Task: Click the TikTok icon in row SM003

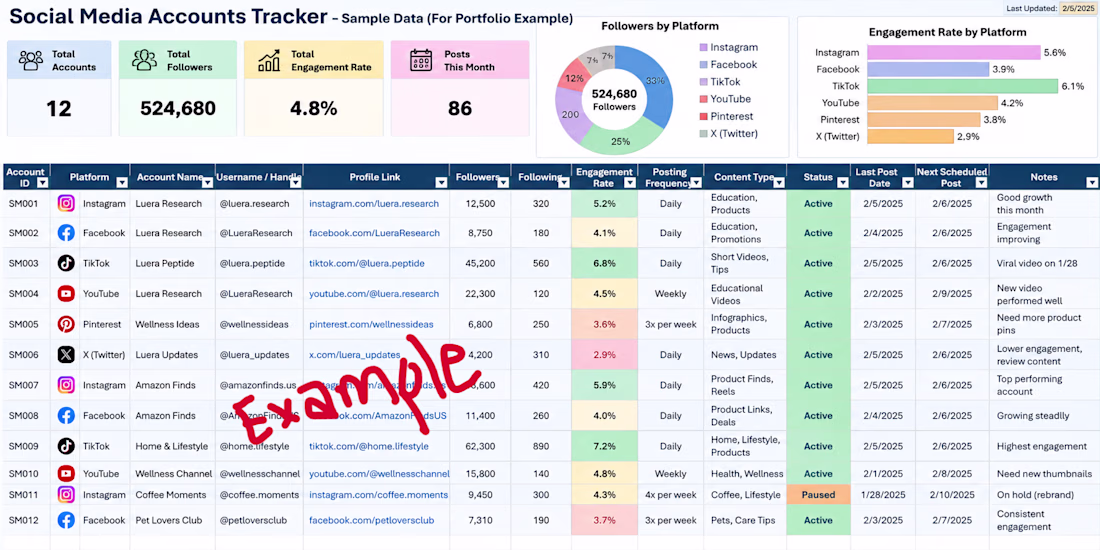Action: [66, 263]
